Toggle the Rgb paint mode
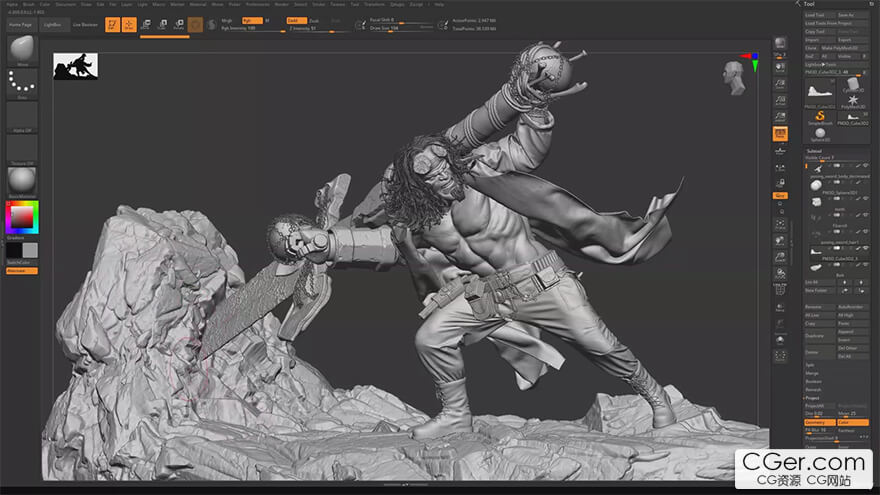Screen dimensions: 880x495 click(x=252, y=20)
